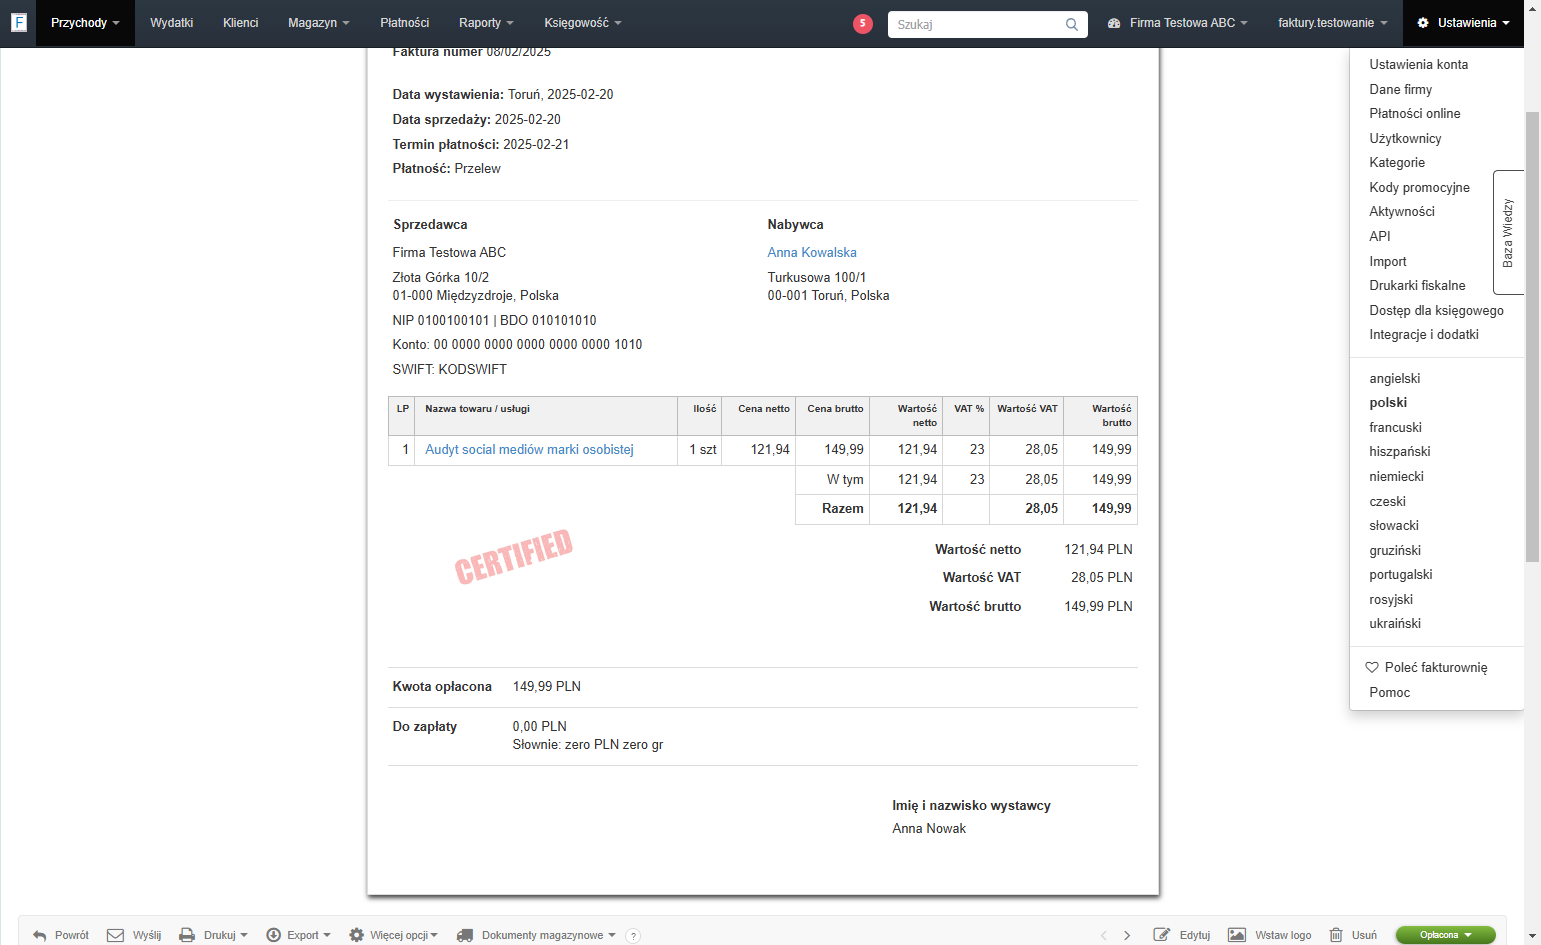
Task: Open the Baza Wiedzy side tab
Action: [1508, 232]
